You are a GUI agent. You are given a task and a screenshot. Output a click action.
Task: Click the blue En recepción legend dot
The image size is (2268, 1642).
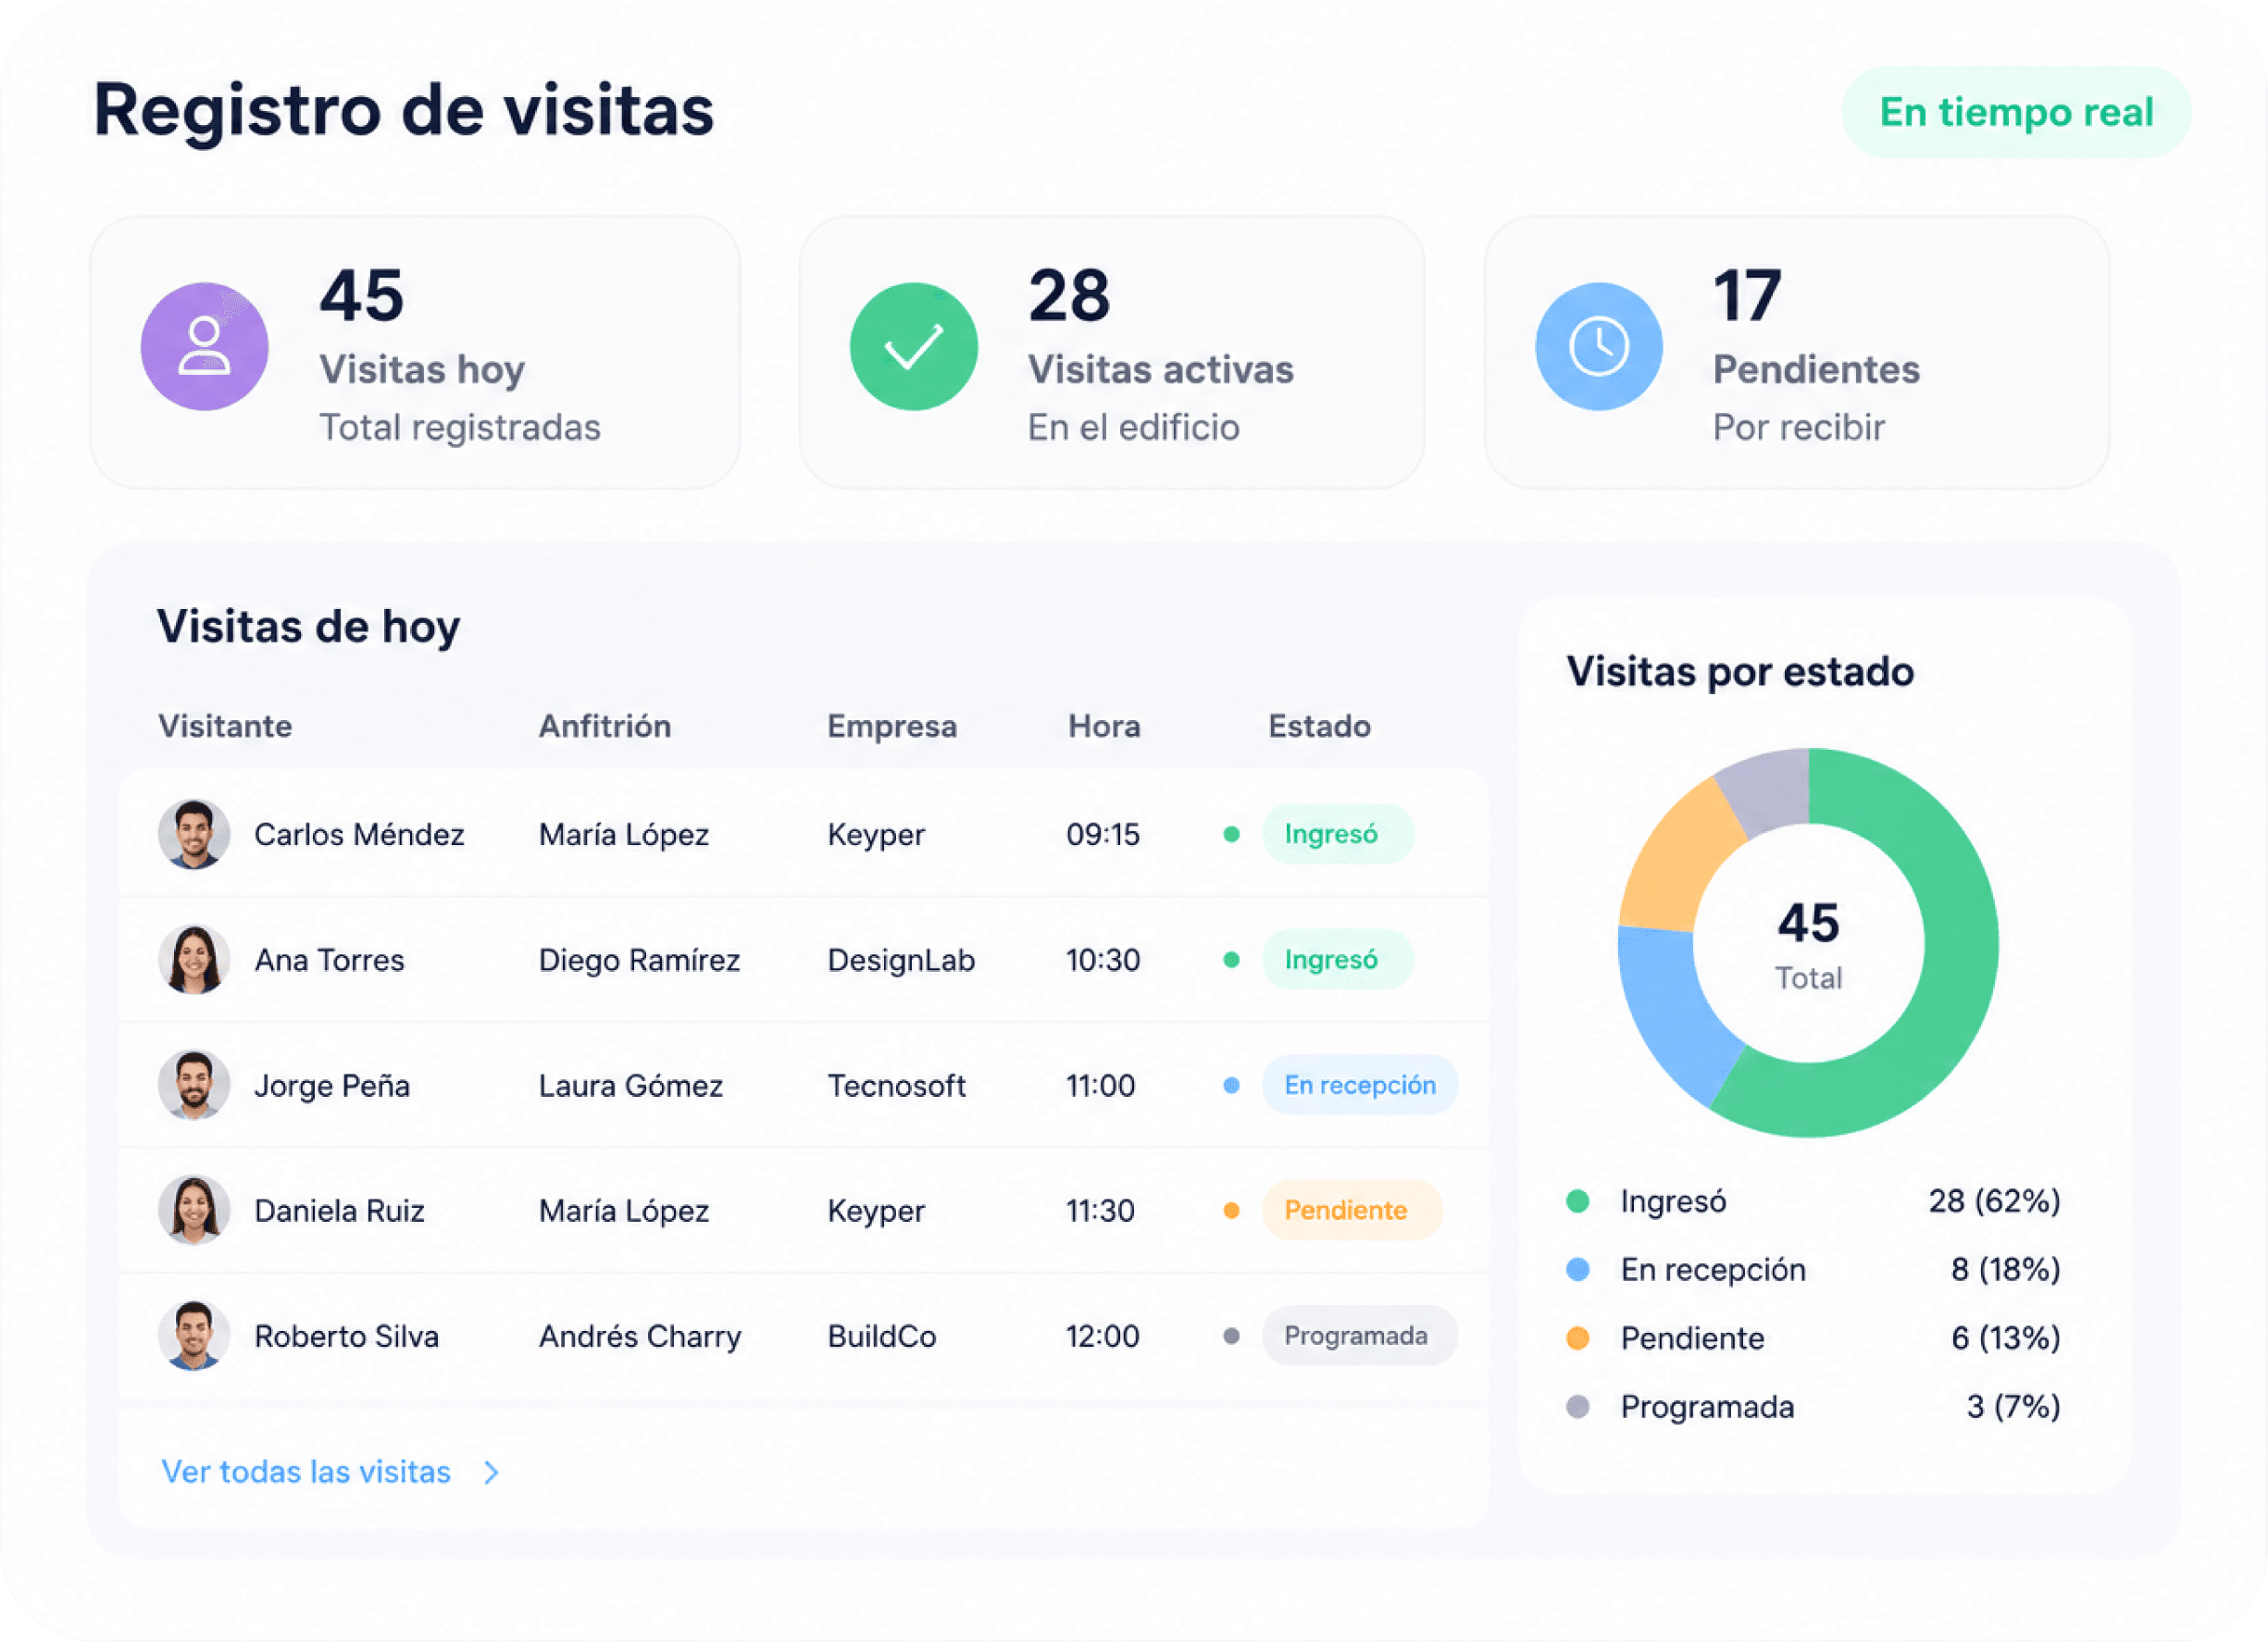tap(1578, 1270)
